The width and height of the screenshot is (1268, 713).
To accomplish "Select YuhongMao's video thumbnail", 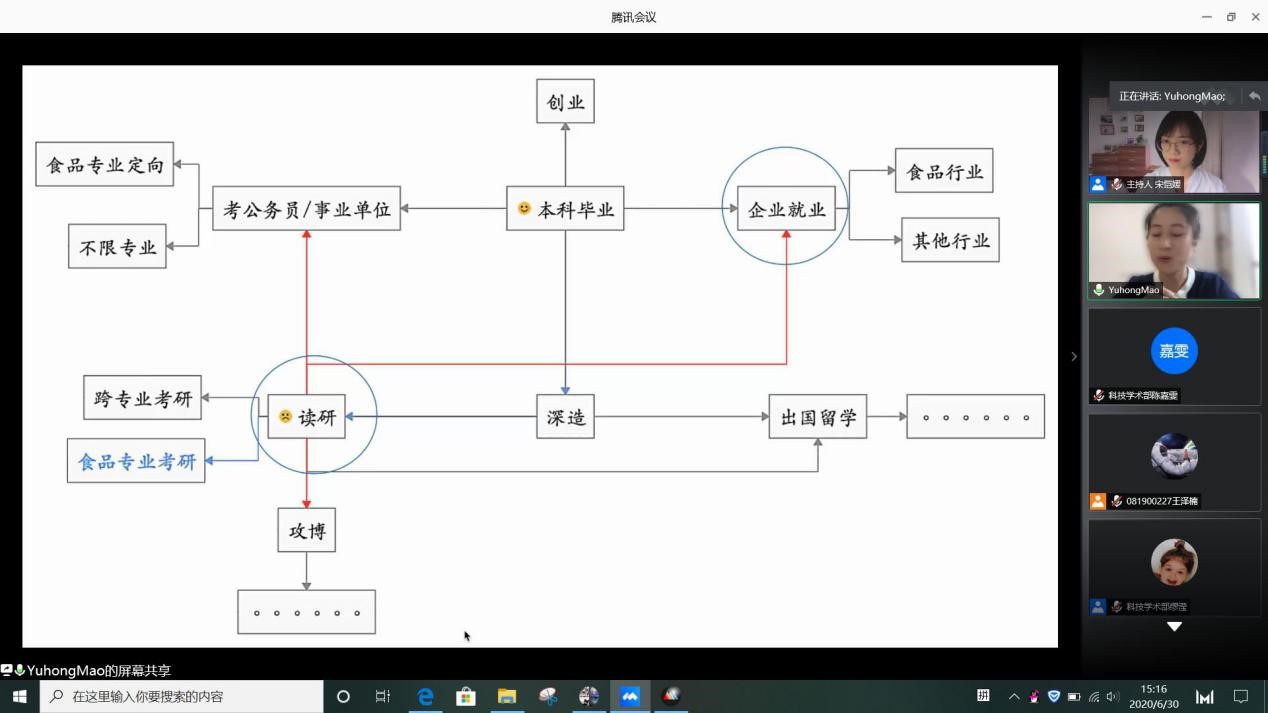I will (x=1174, y=250).
